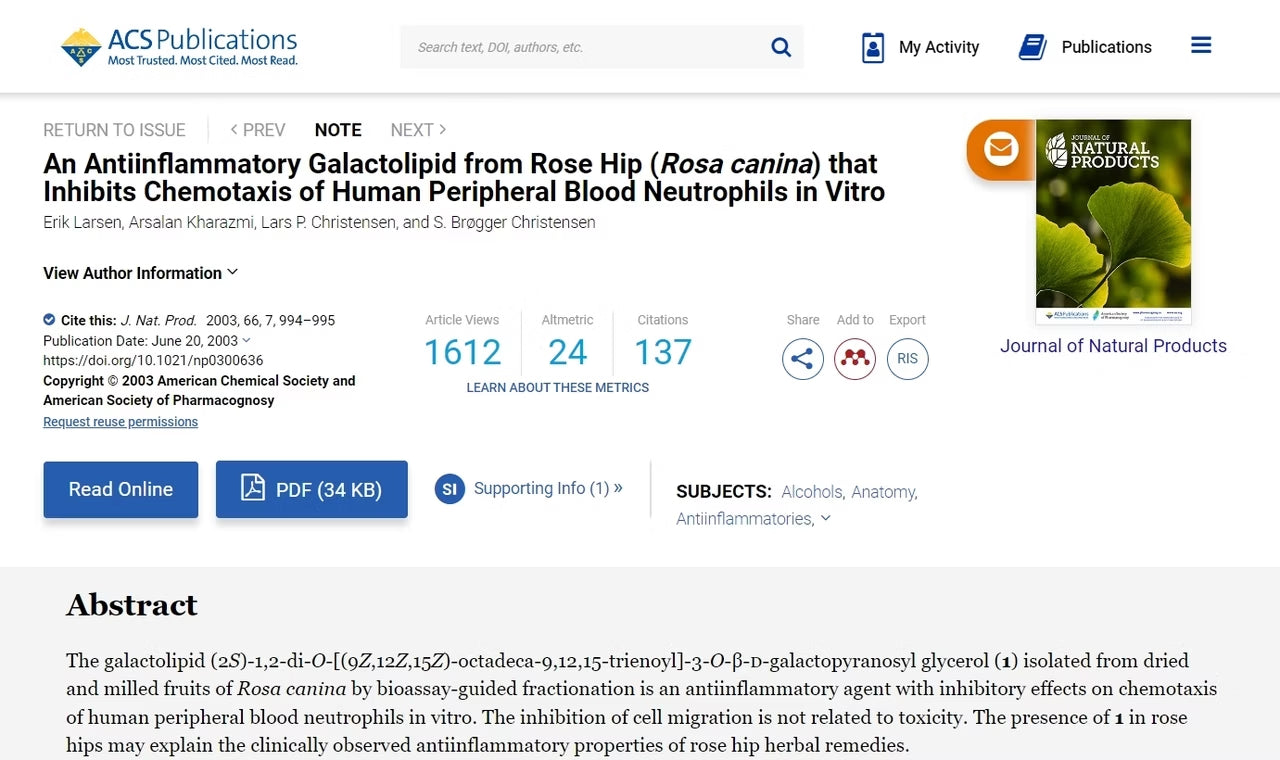1280x760 pixels.
Task: Open My Activity icon
Action: click(x=873, y=47)
